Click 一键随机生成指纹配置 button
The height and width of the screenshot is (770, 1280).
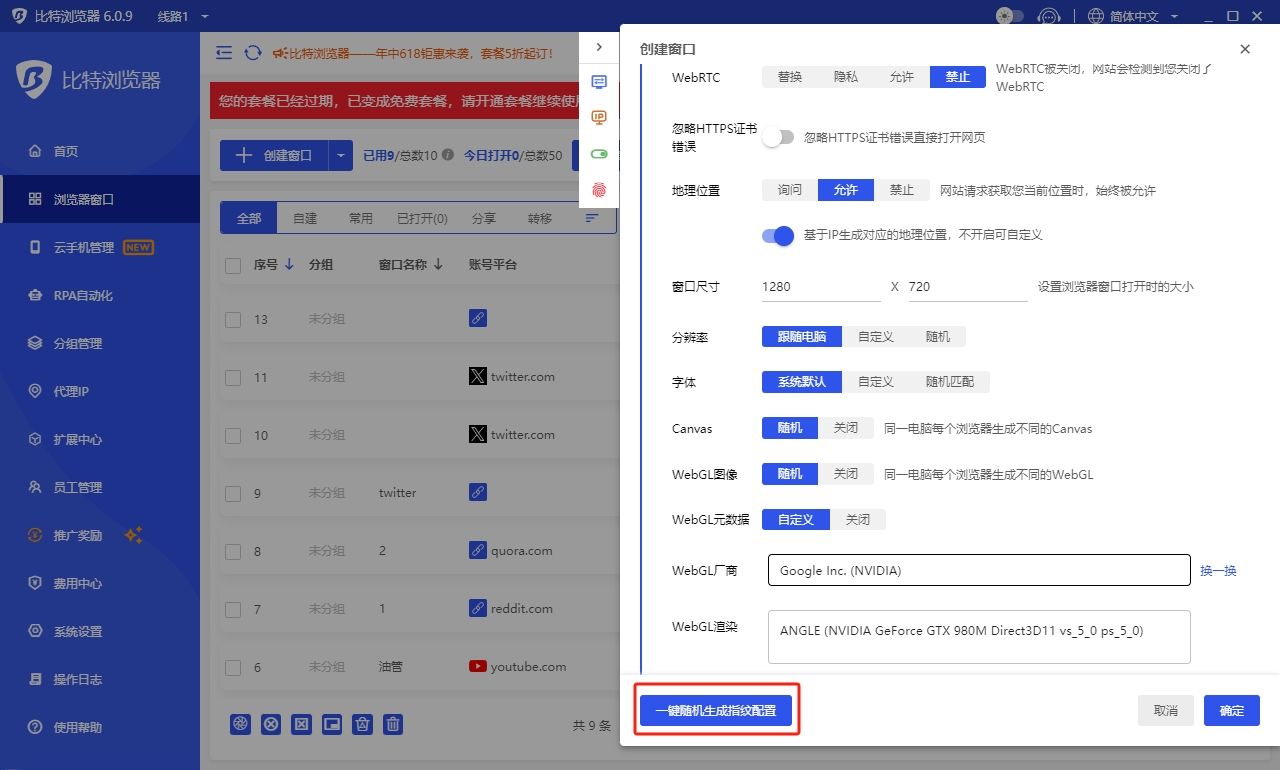pyautogui.click(x=716, y=710)
